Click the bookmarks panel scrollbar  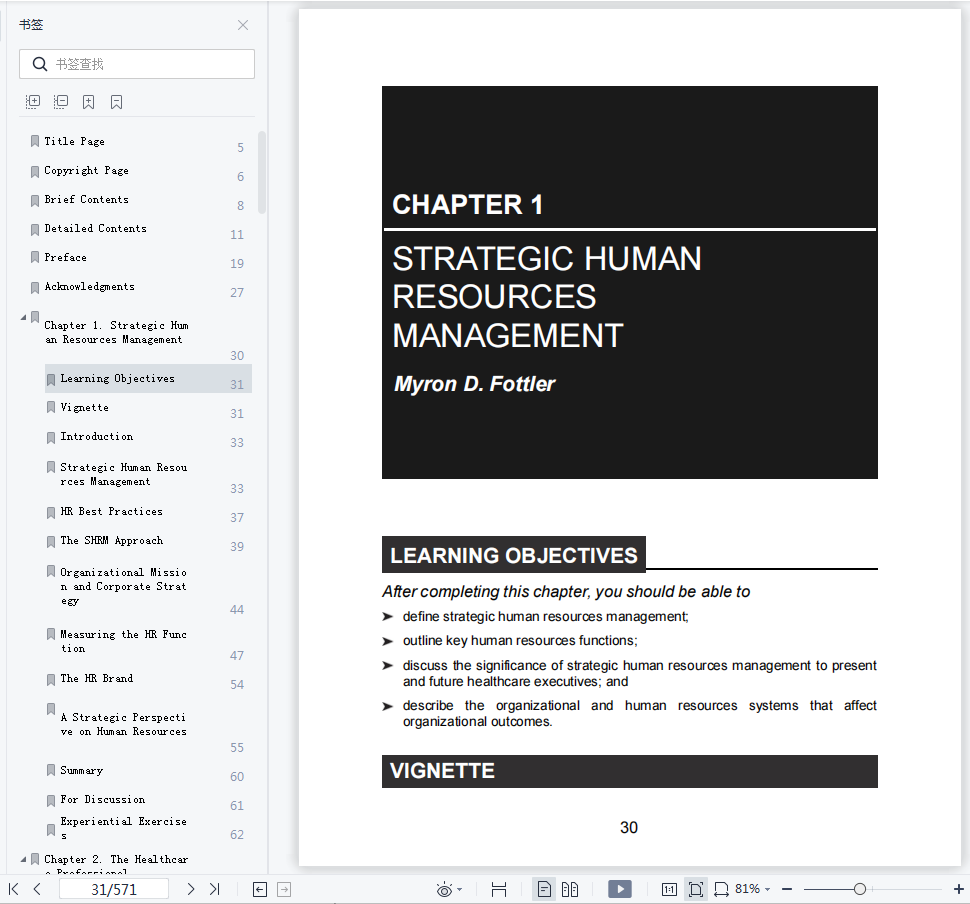262,172
